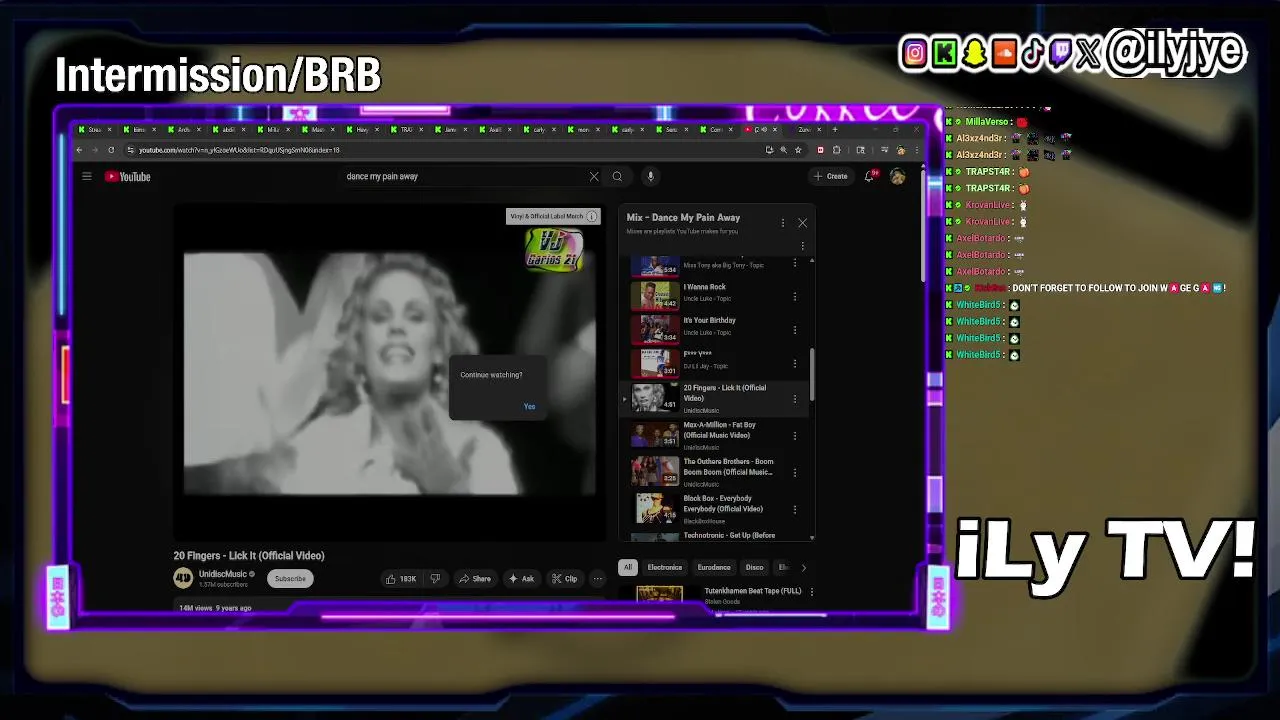Click '14M views 9 years ago' description
Image resolution: width=1280 pixels, height=720 pixels.
click(215, 608)
